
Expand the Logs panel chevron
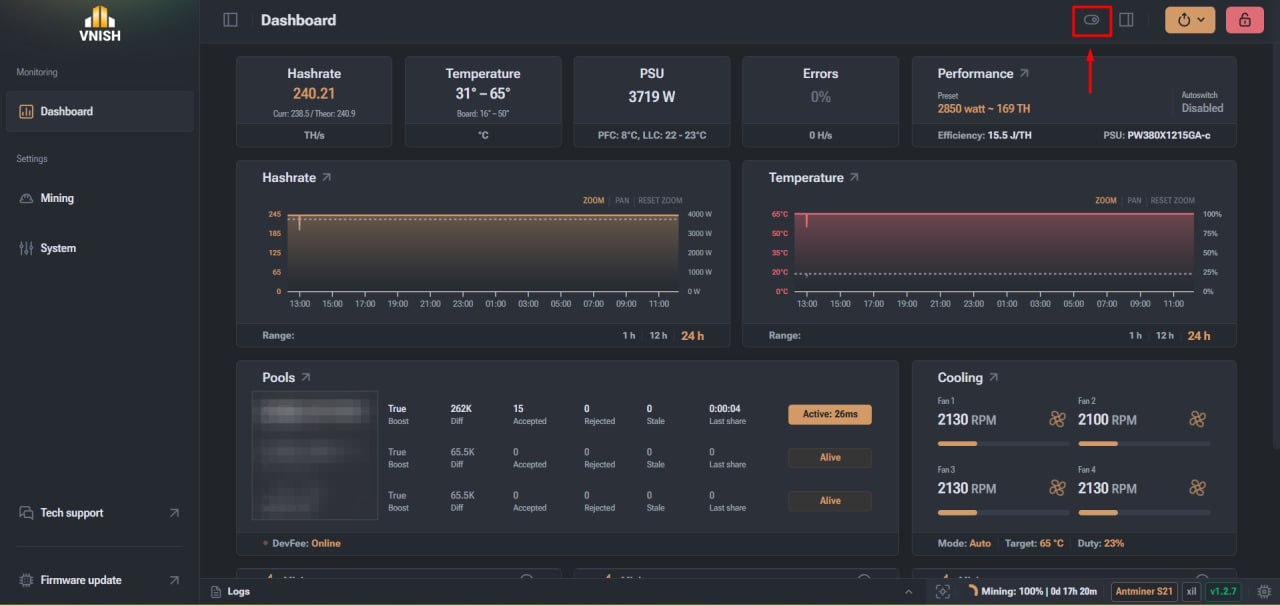coord(909,592)
